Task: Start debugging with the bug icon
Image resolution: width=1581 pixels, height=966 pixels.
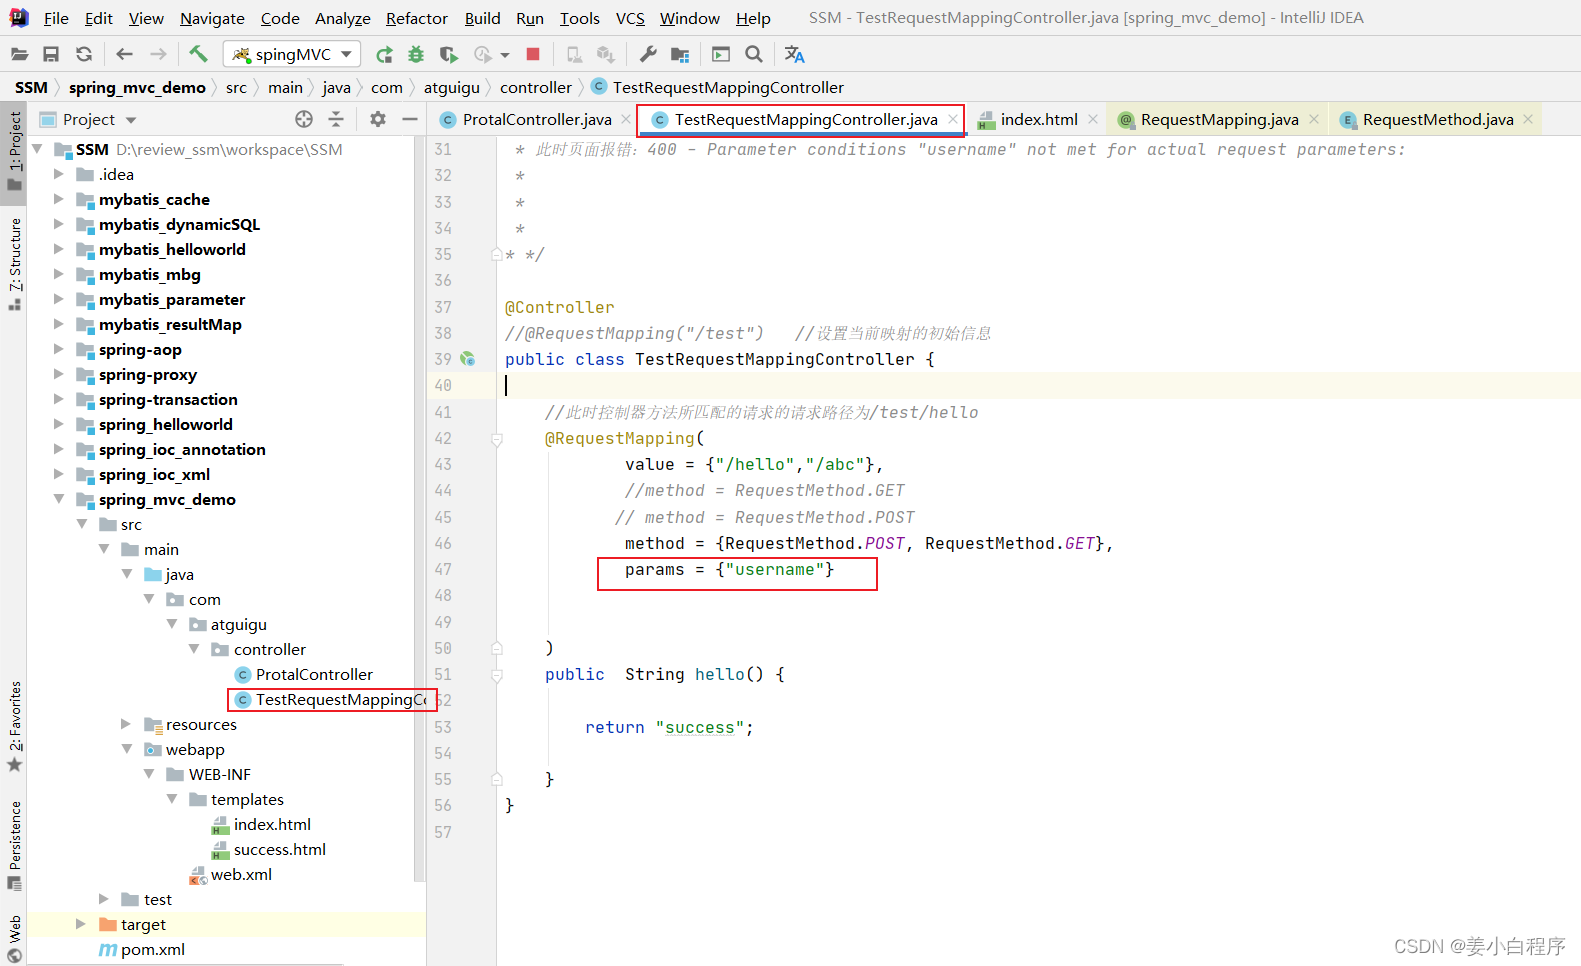Action: (x=416, y=54)
